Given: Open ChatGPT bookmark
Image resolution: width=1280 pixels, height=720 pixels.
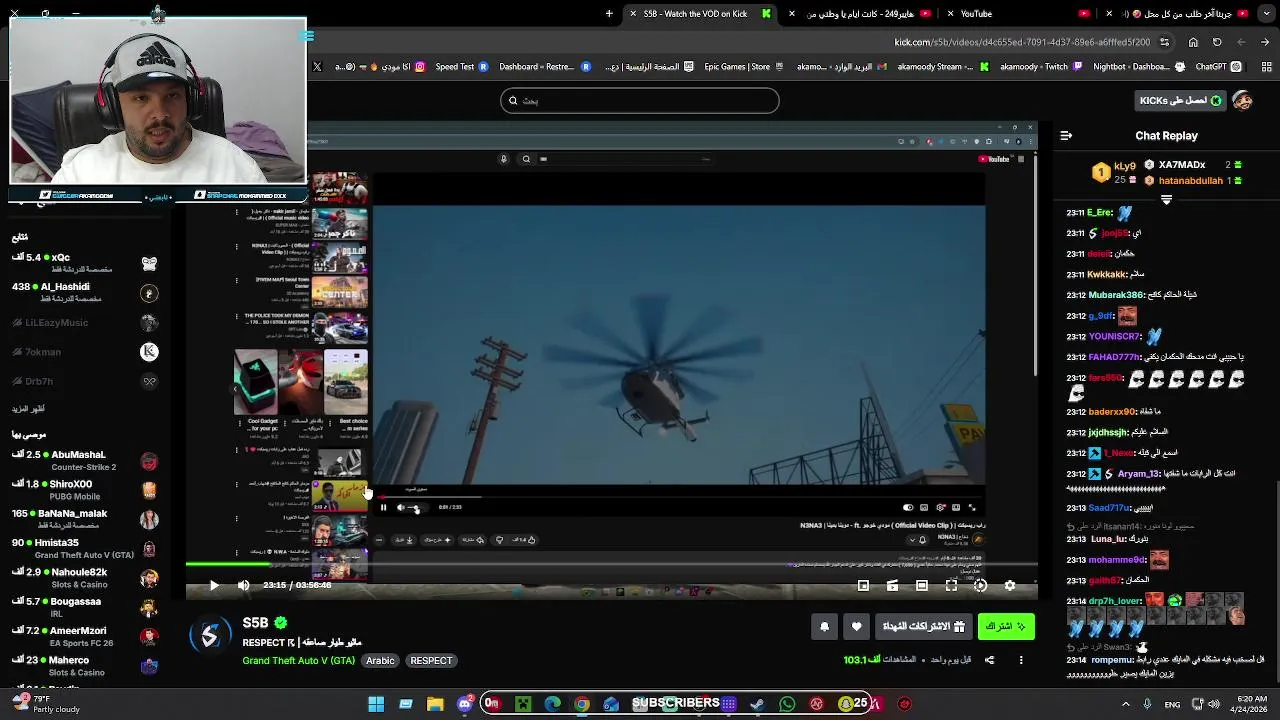Looking at the screenshot, I should coord(1218,67).
